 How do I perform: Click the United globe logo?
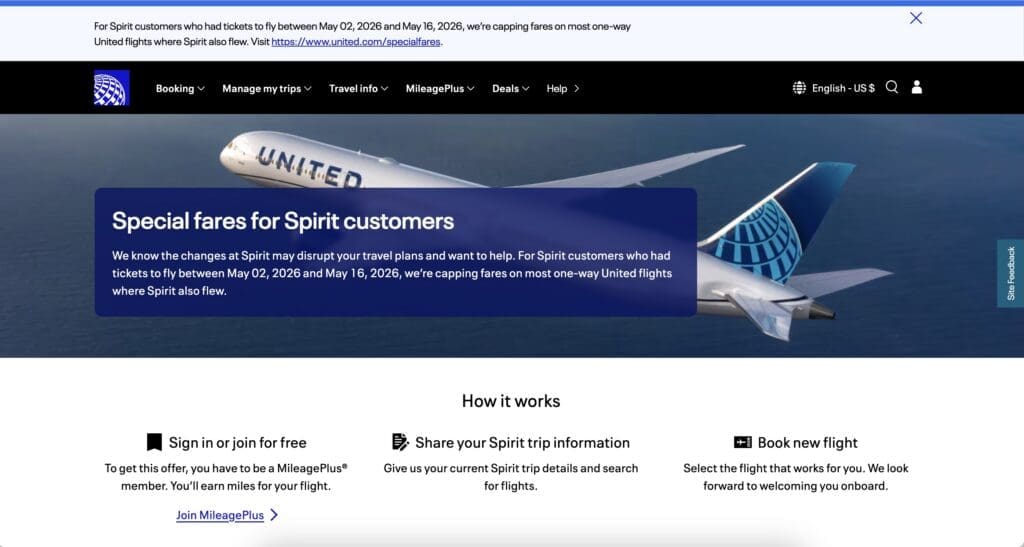[x=112, y=88]
